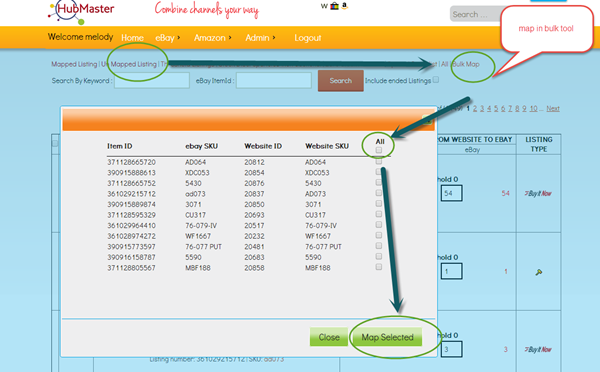Select checkbox for item 390915889874
The image size is (600, 372).
379,204
